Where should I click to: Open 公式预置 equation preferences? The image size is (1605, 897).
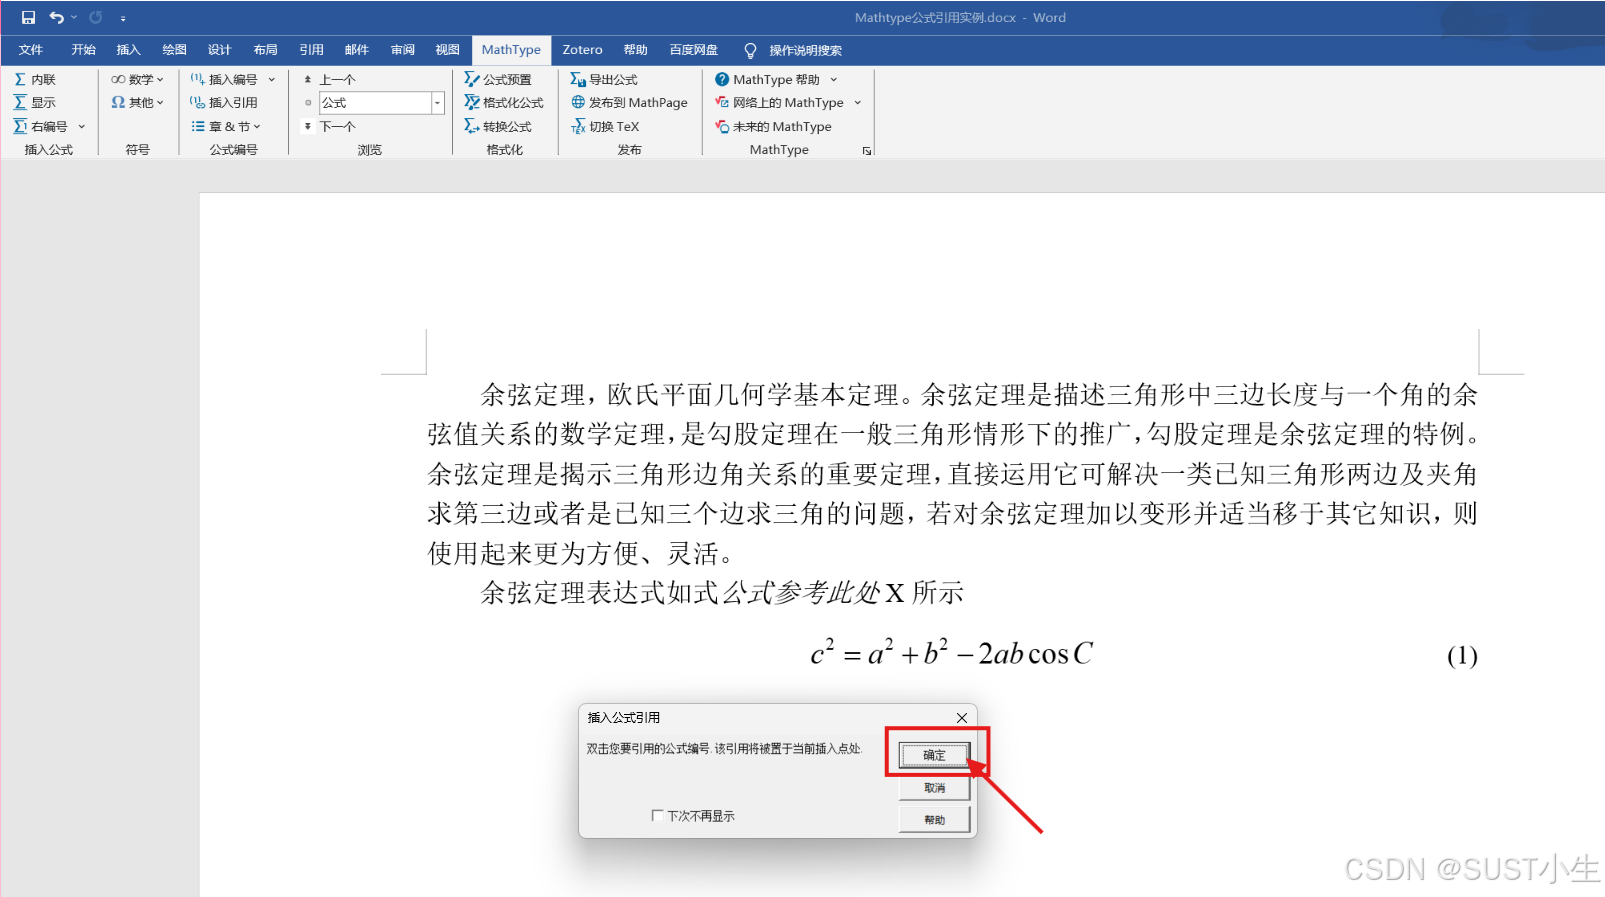click(x=498, y=79)
